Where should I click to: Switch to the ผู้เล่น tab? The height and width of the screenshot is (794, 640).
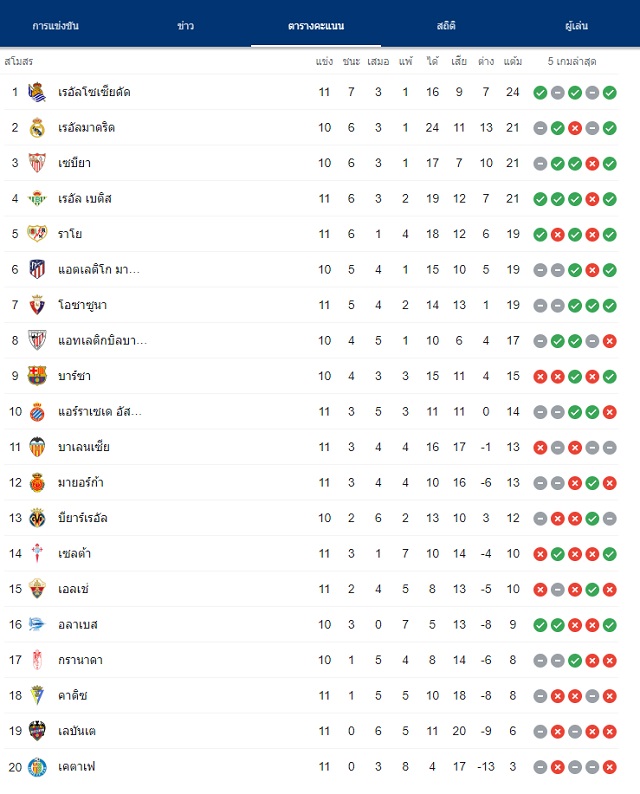[576, 26]
